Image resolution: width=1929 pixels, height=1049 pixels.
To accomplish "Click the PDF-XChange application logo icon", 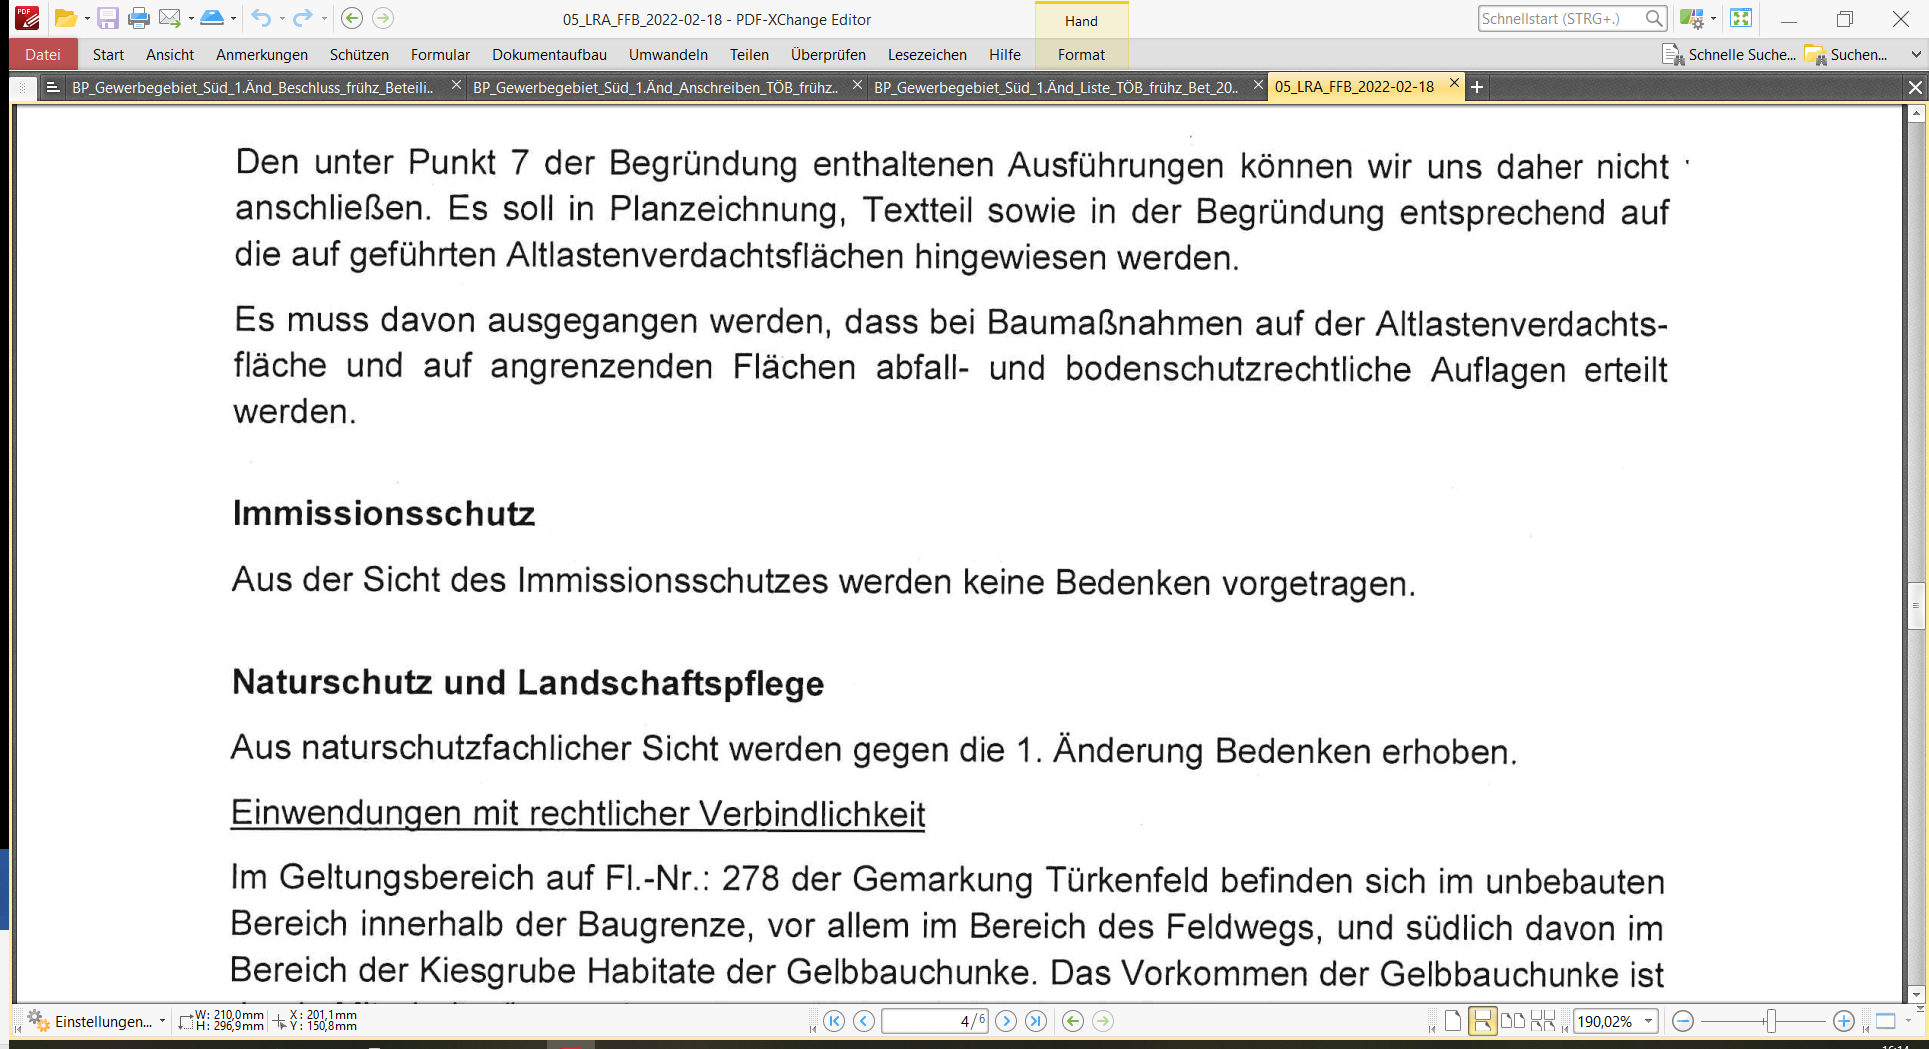I will click(x=27, y=18).
